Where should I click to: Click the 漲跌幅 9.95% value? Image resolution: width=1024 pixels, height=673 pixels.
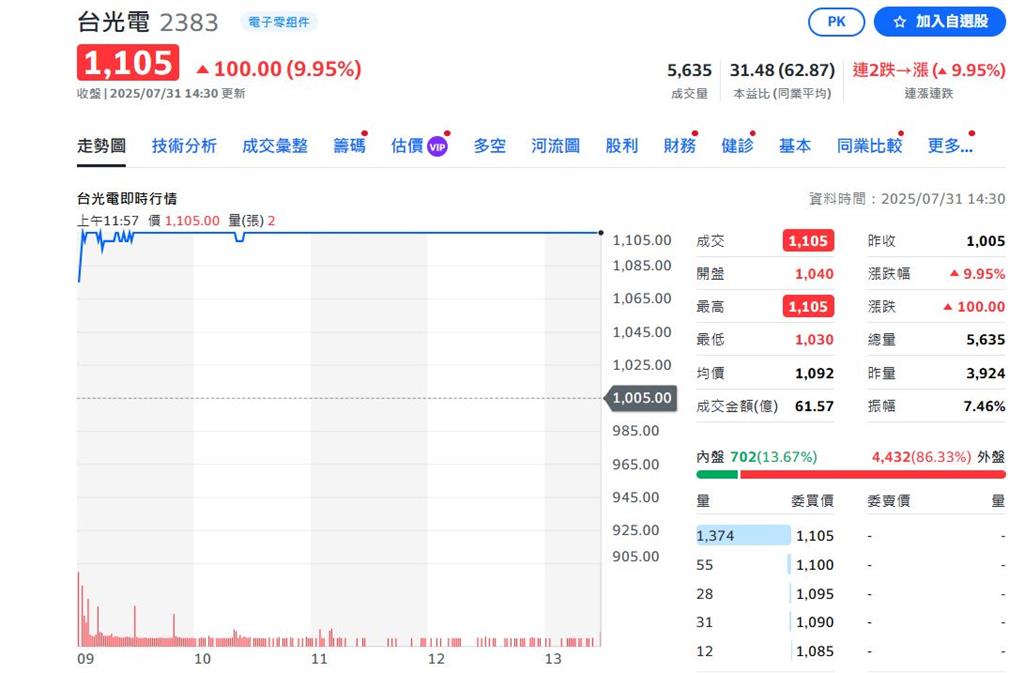978,274
